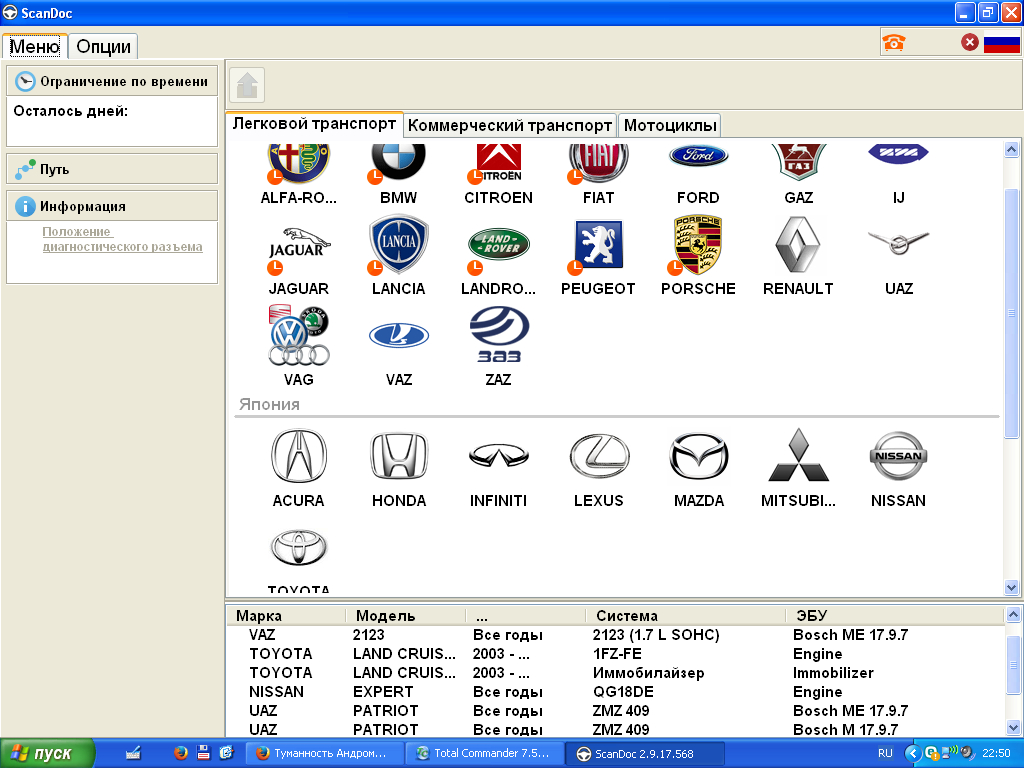Open the VAG group brands

tap(298, 336)
